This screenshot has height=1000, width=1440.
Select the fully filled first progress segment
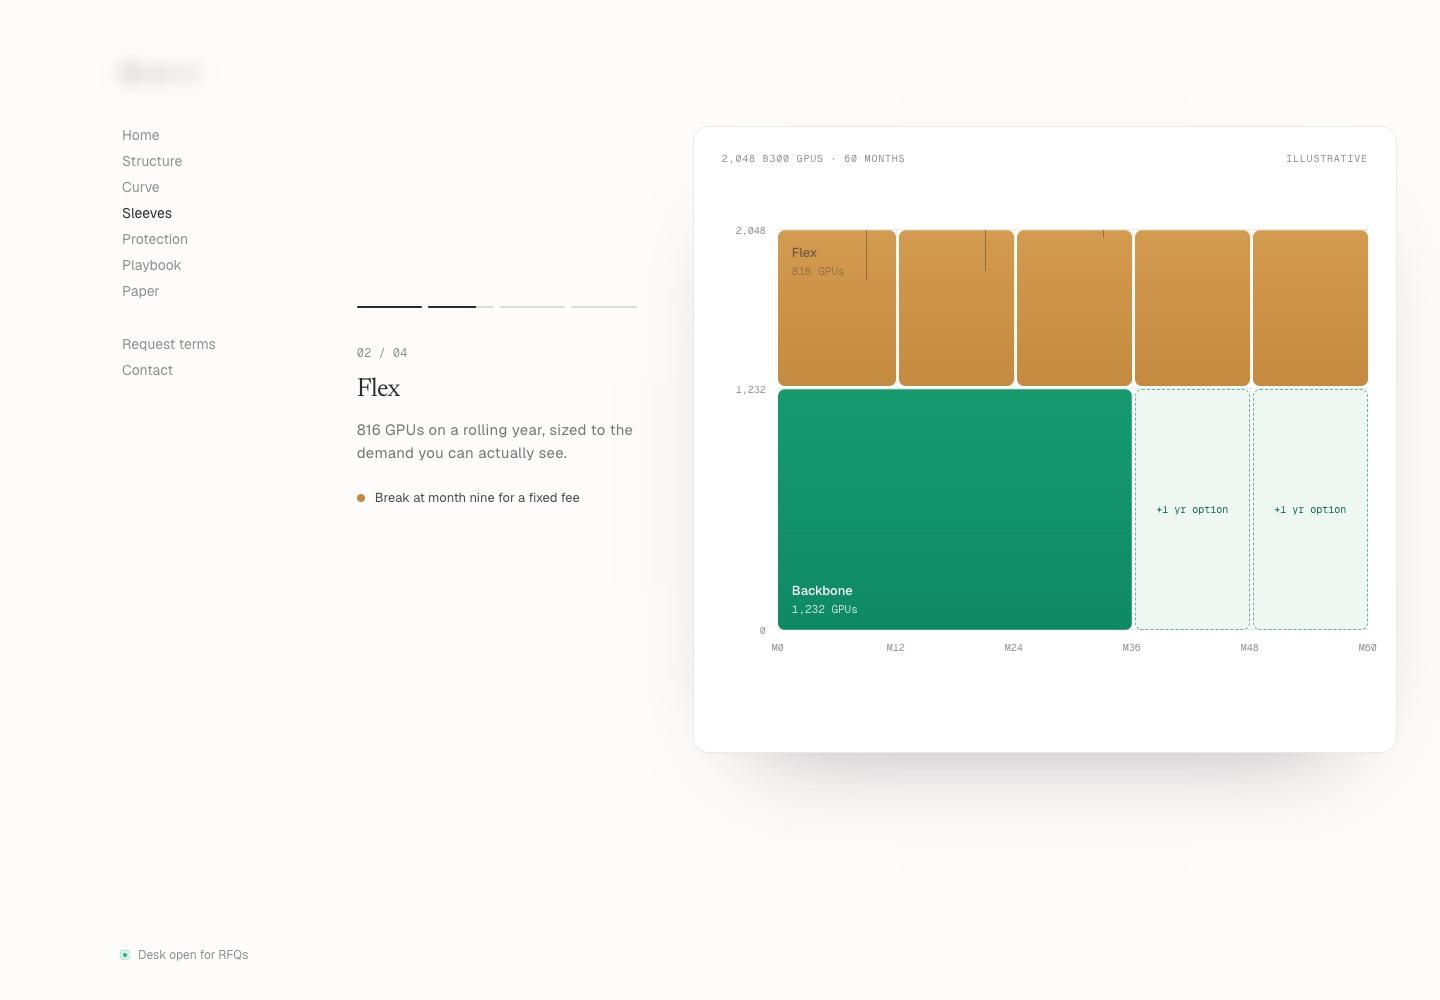click(x=389, y=307)
